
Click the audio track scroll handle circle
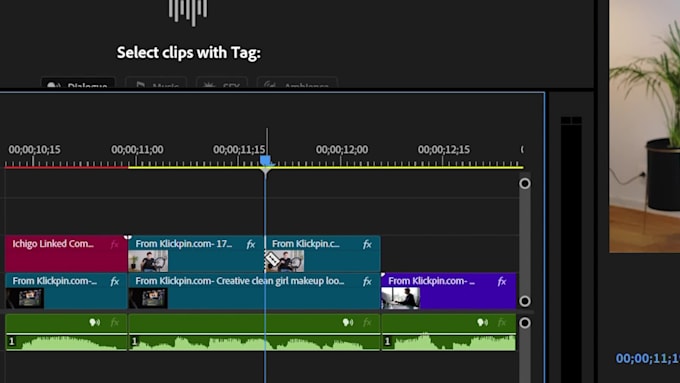[525, 323]
